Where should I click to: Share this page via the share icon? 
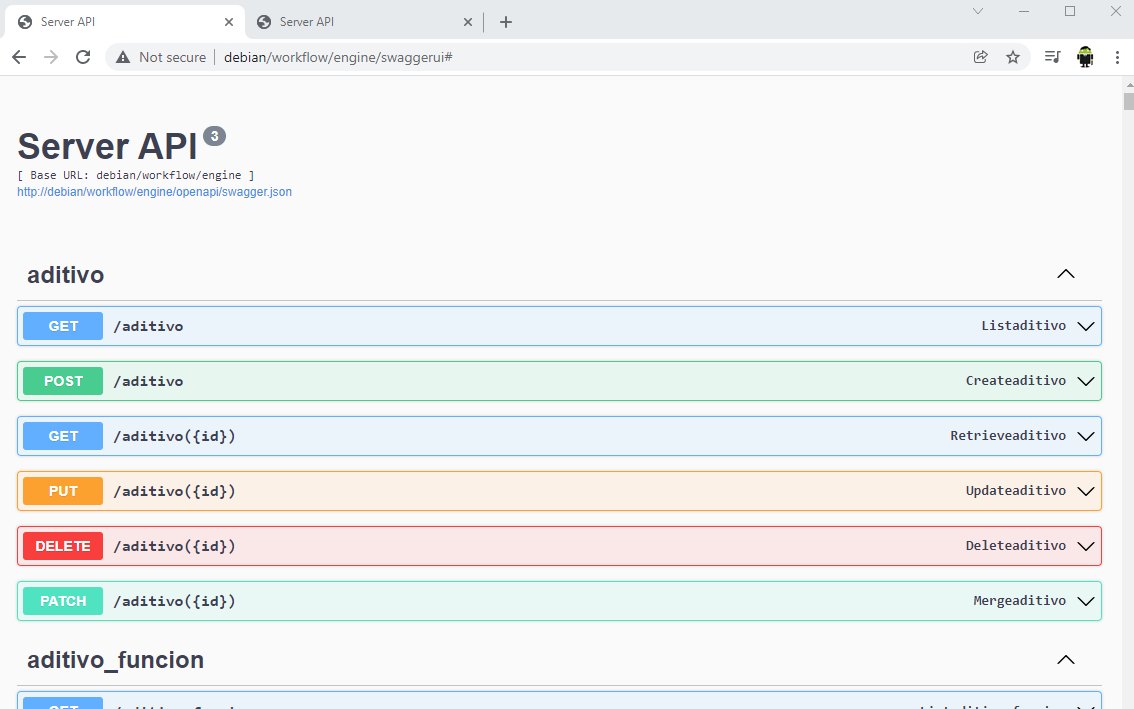[x=981, y=57]
